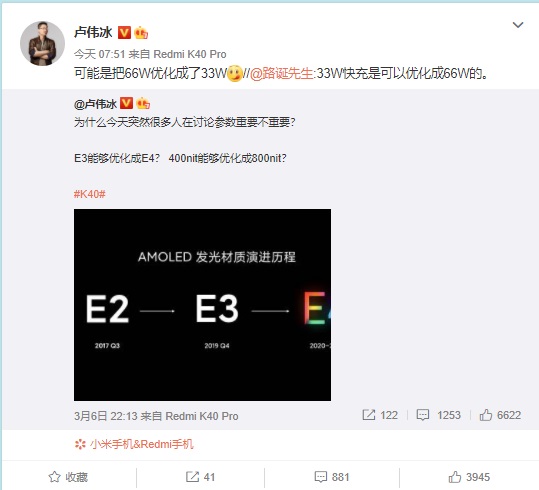Open 卢伟冰's profile avatar photo
The height and width of the screenshot is (490, 539).
[43, 43]
